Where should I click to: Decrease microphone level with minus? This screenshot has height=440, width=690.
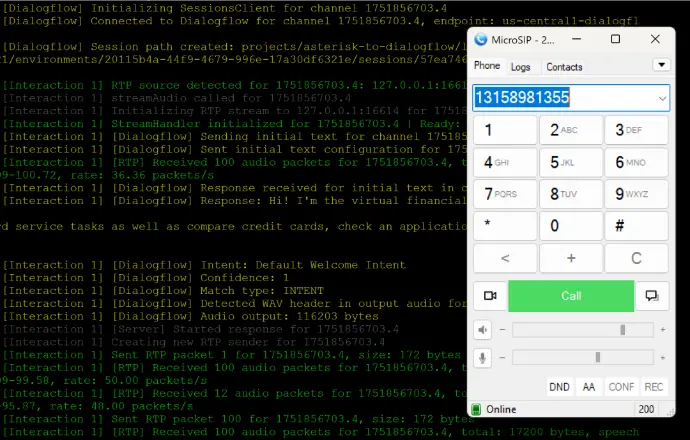[502, 358]
